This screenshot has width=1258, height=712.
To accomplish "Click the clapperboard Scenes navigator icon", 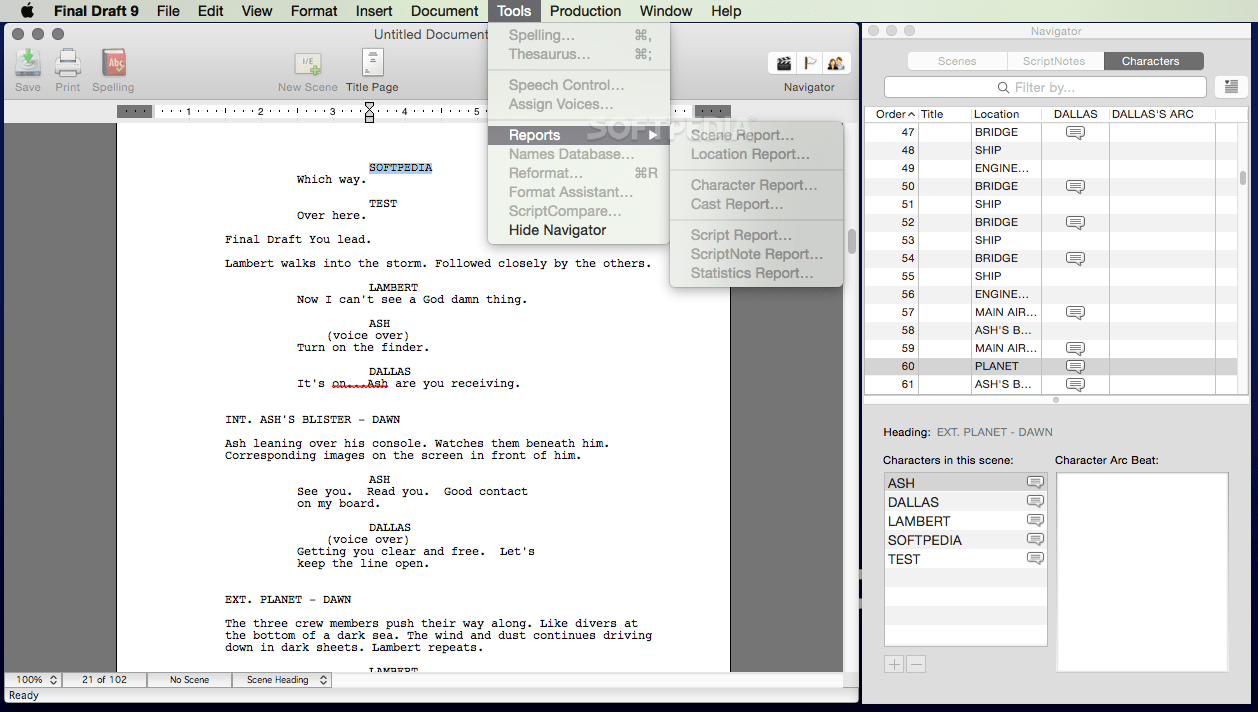I will coord(784,63).
